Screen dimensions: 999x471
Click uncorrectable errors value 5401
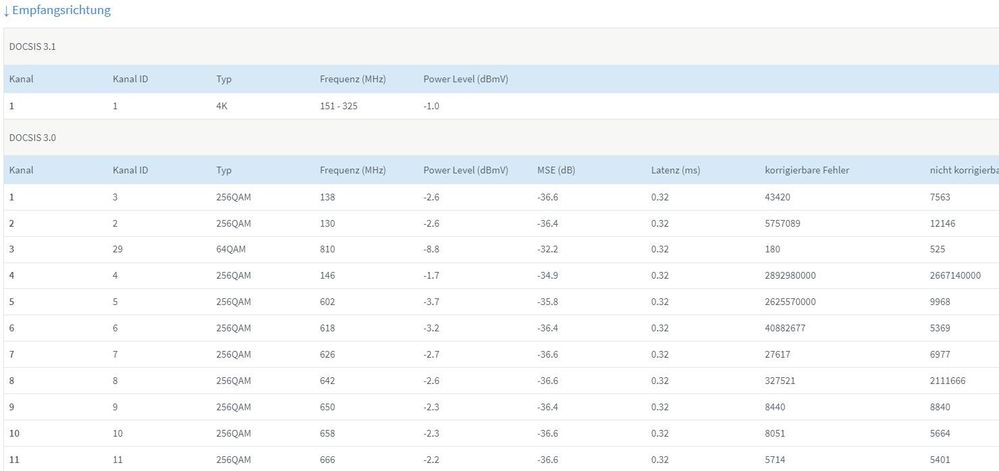940,459
